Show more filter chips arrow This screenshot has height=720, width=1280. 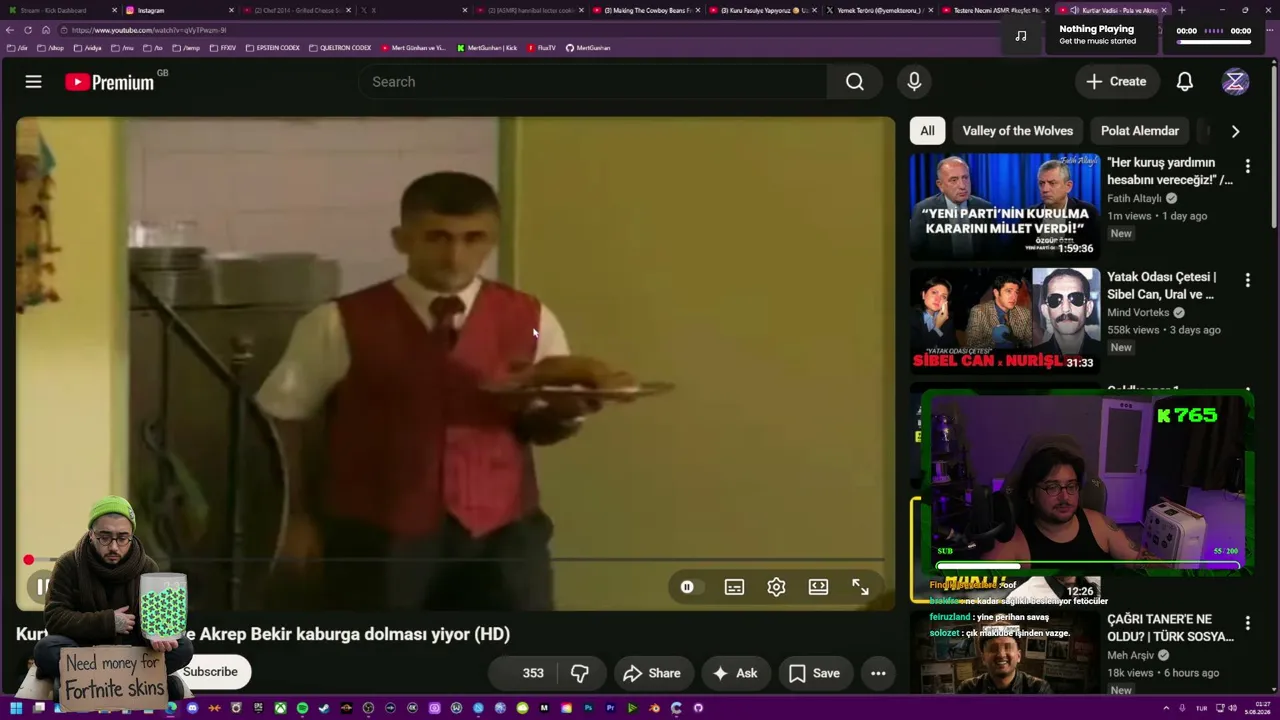(x=1235, y=131)
